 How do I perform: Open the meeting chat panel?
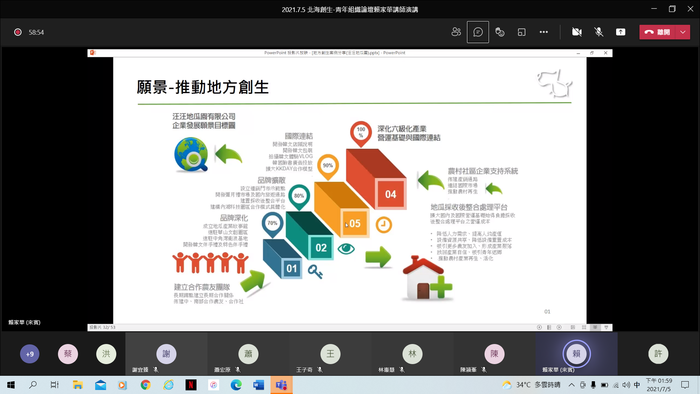click(x=478, y=32)
